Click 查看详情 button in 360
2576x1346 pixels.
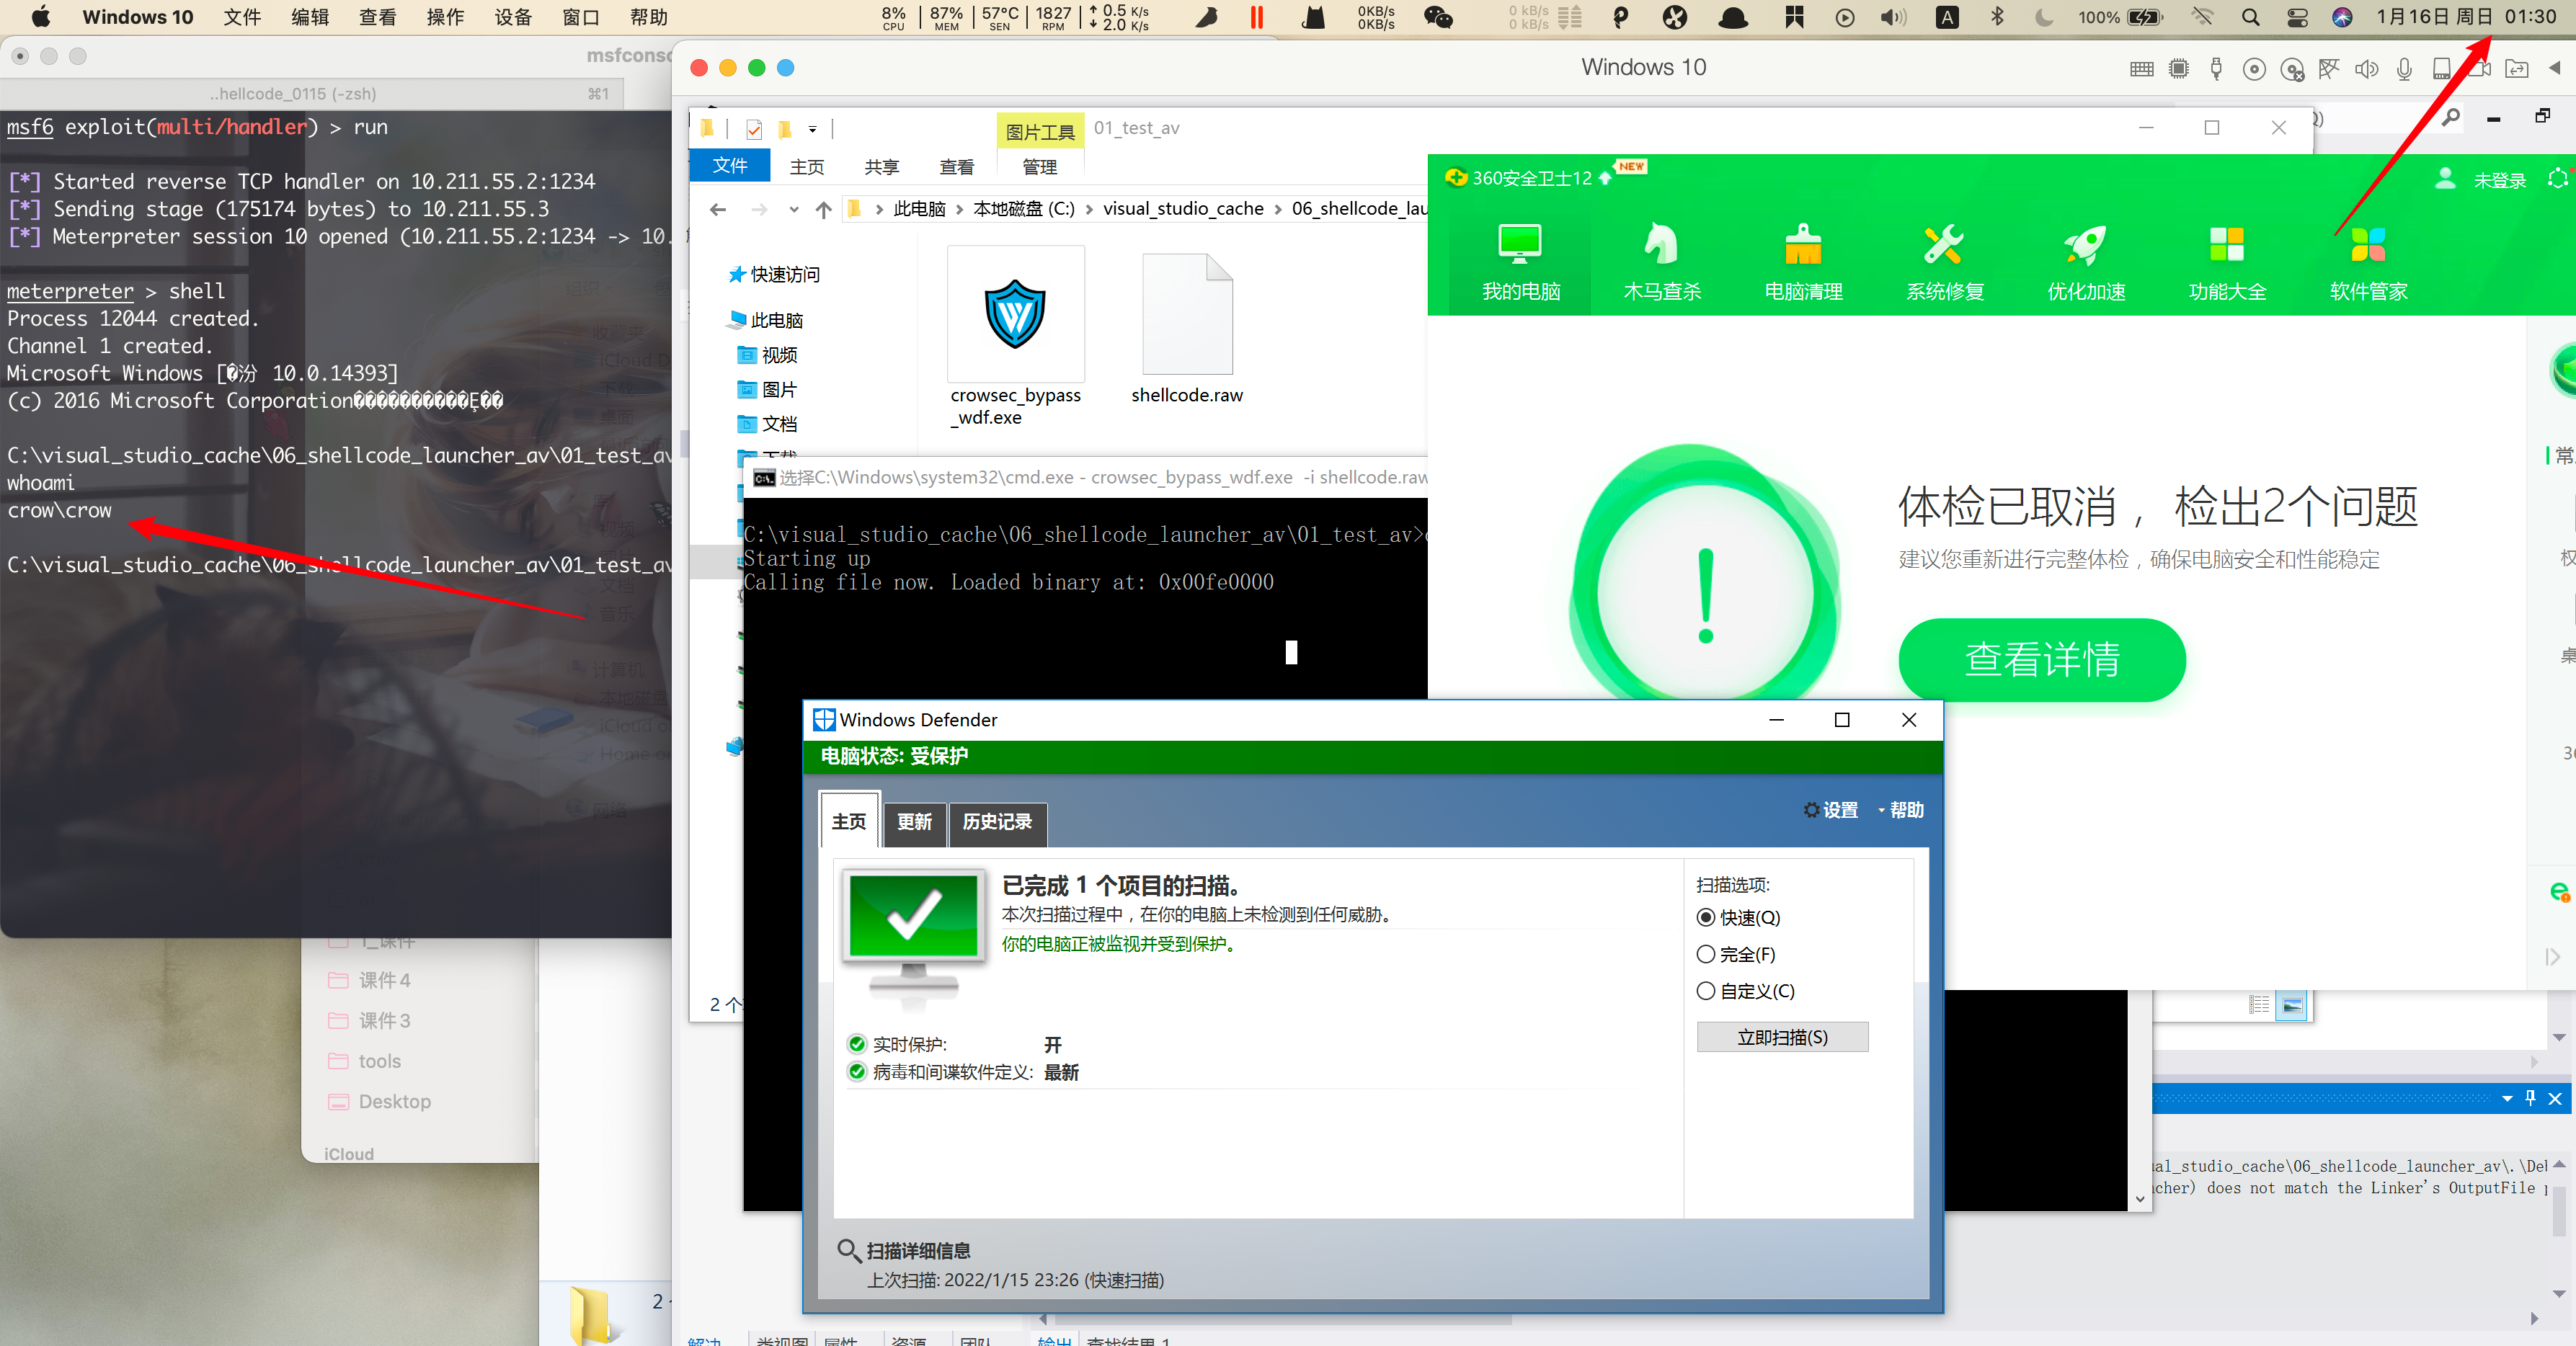2041,659
